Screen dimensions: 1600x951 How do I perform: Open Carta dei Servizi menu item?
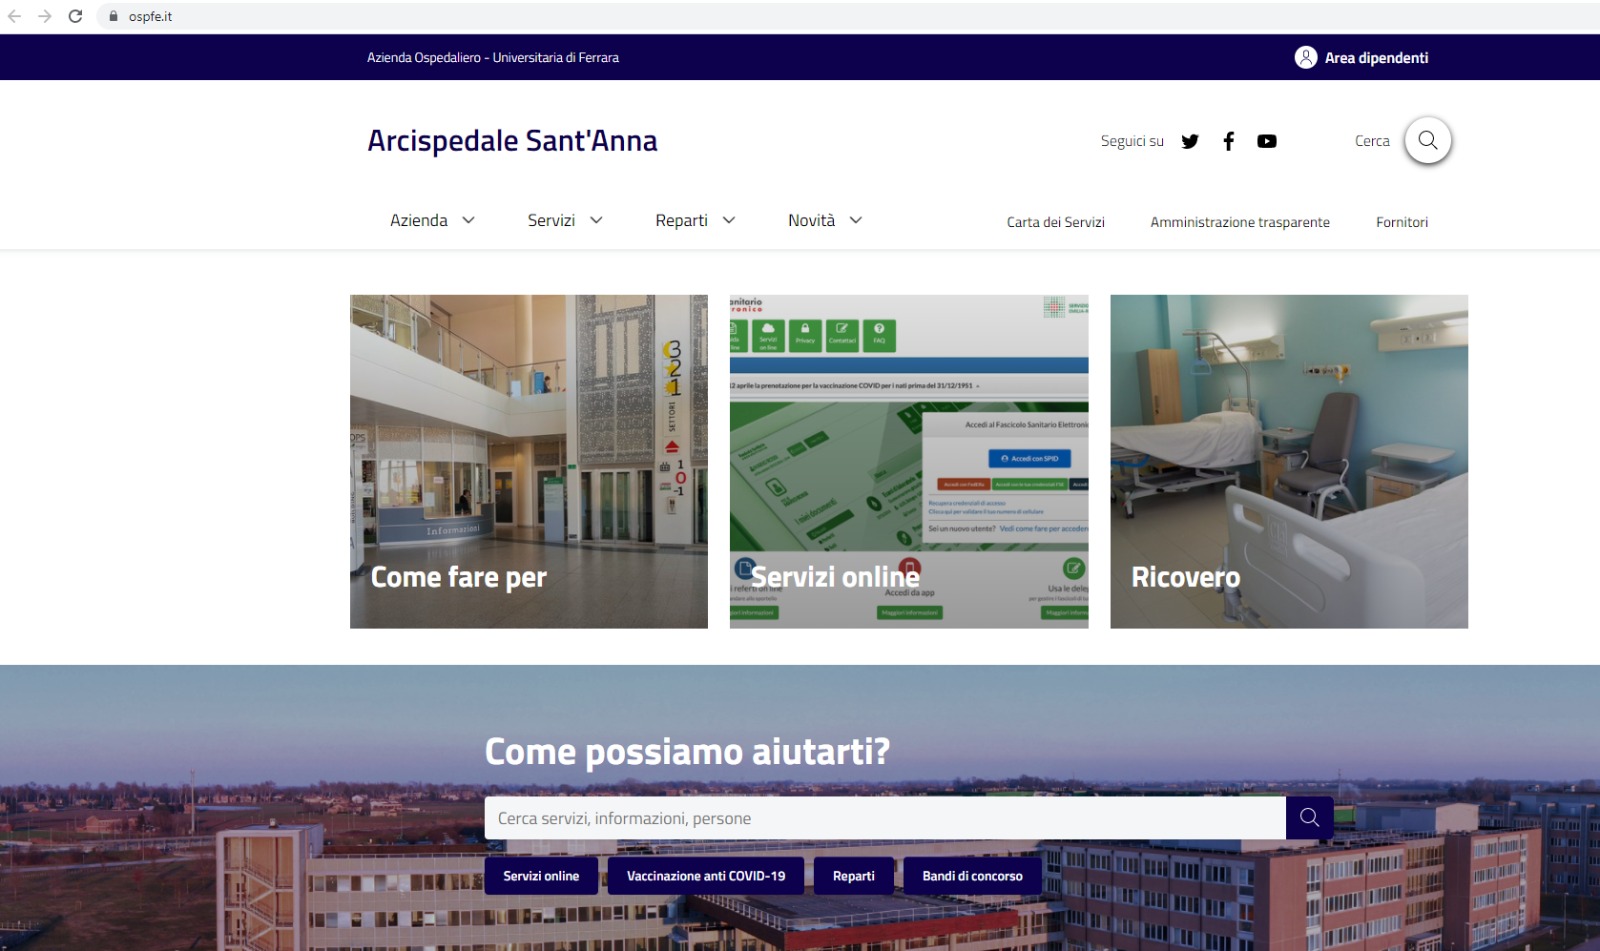pos(1055,222)
